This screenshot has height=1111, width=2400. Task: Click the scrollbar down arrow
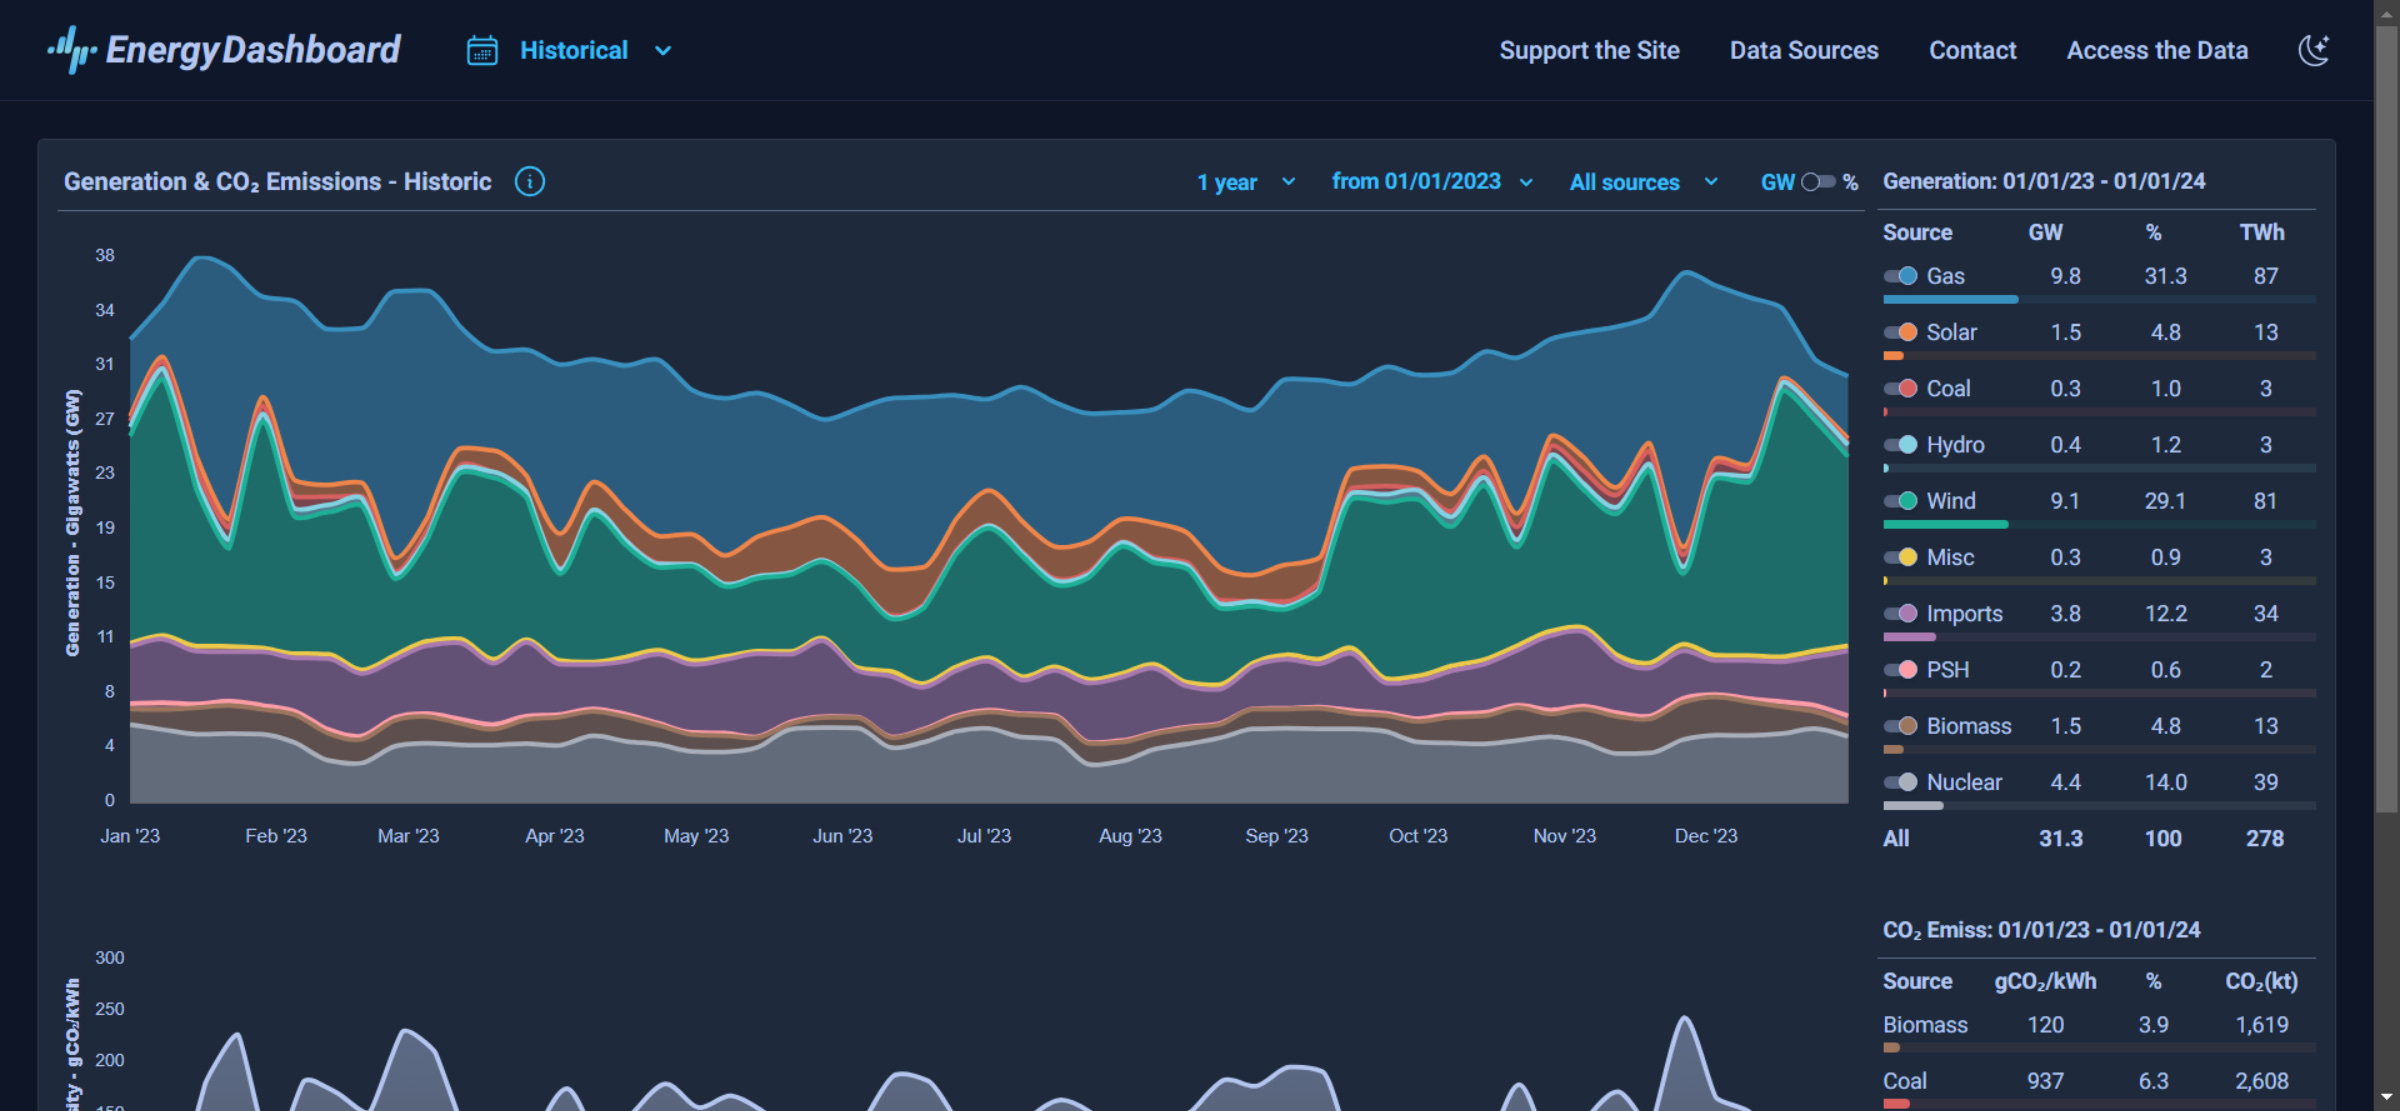click(2387, 1099)
